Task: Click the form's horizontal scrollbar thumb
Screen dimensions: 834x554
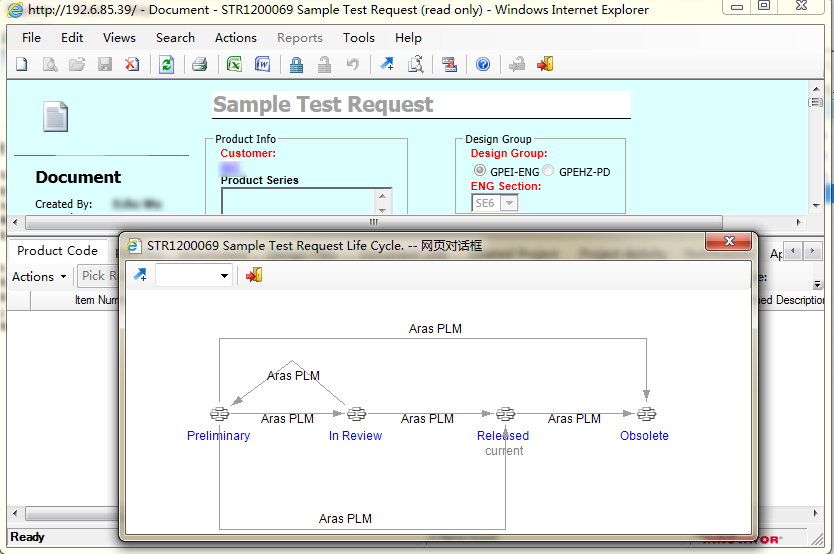Action: pyautogui.click(x=374, y=222)
